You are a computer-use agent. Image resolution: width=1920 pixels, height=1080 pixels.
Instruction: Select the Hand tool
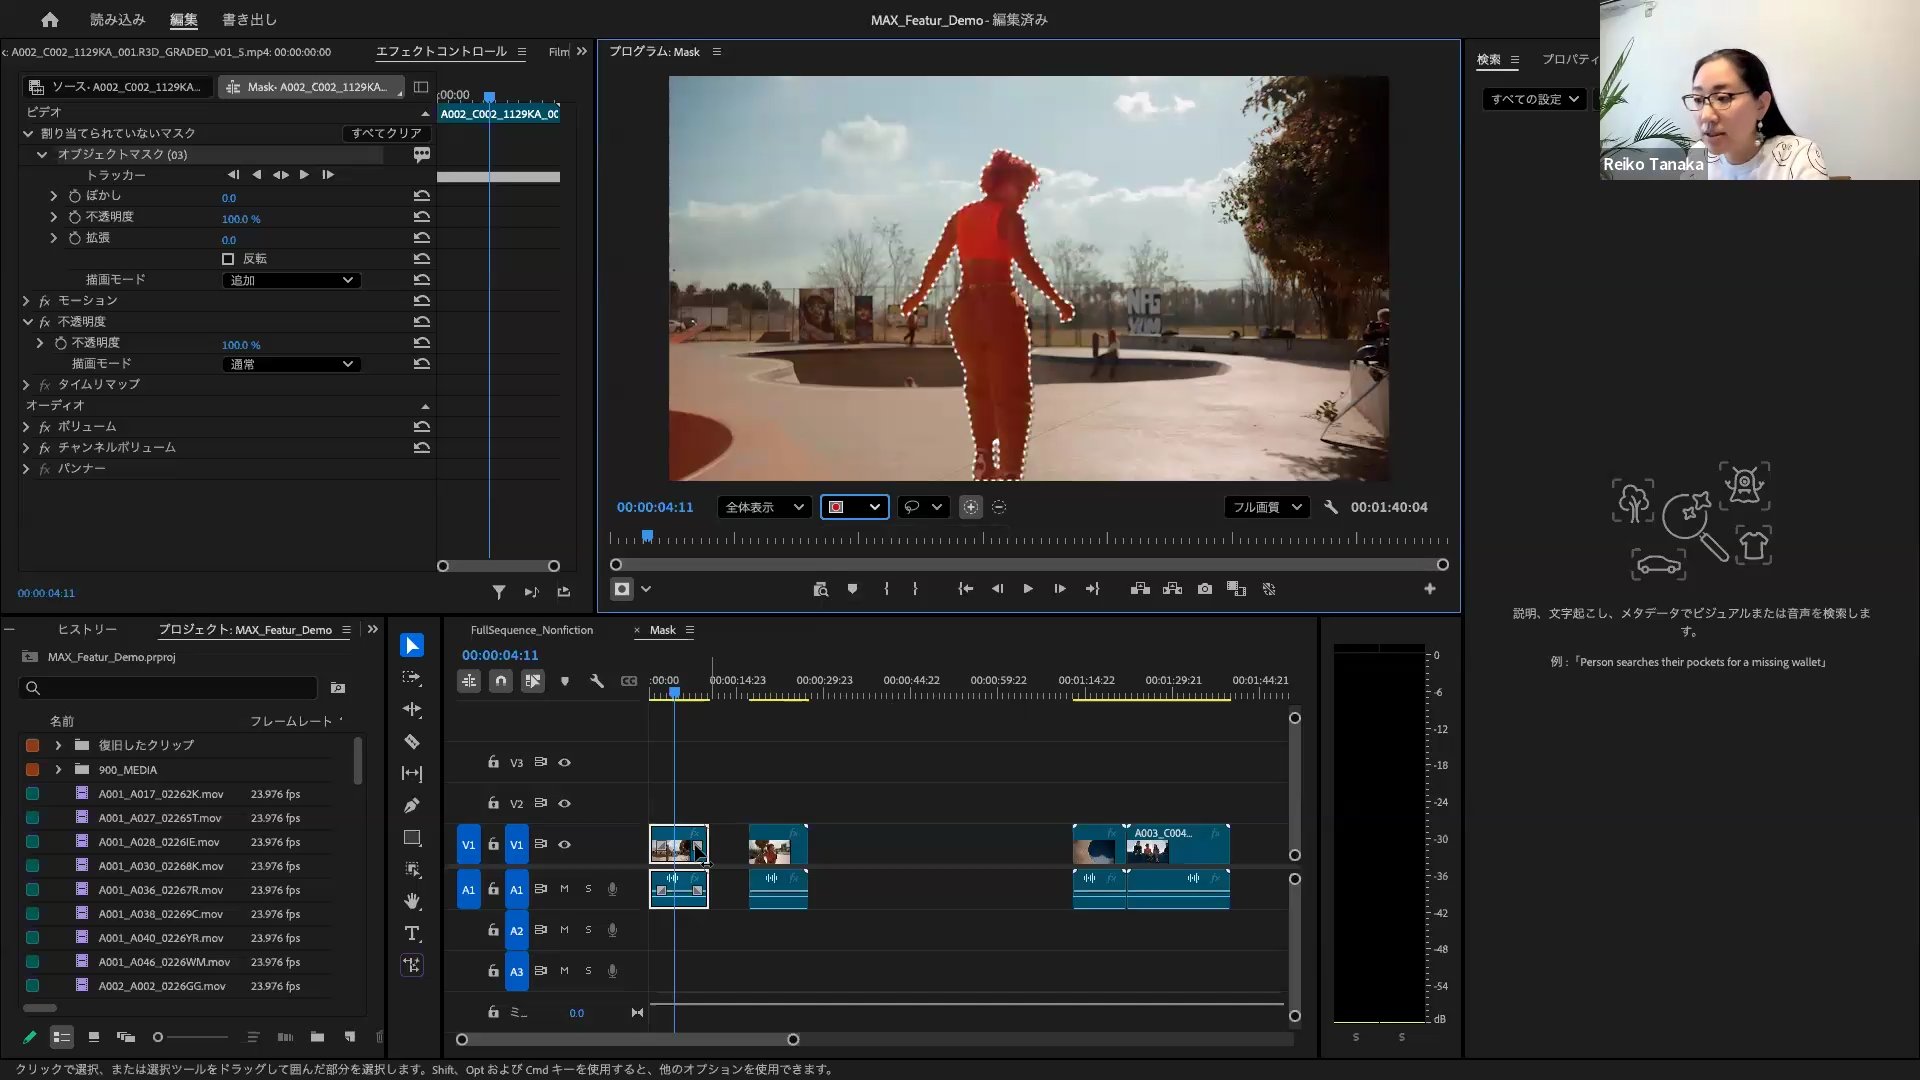click(x=412, y=902)
